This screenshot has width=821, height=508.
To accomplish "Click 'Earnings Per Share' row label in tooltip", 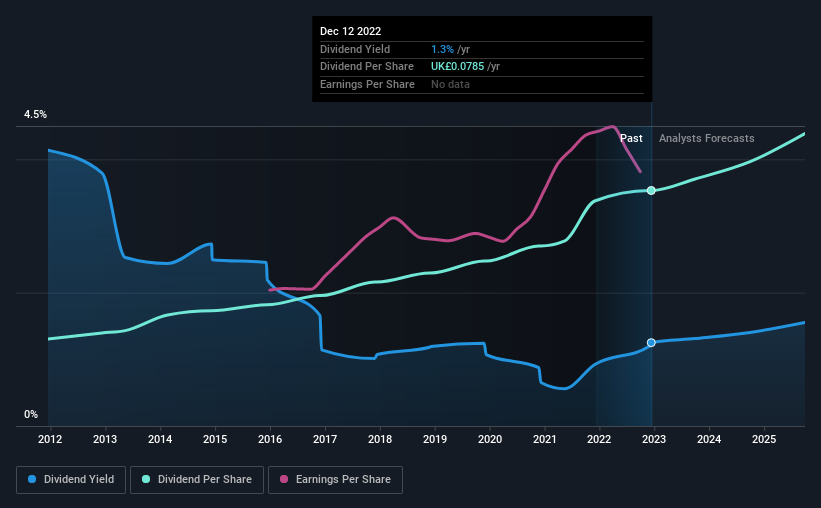I will click(x=367, y=84).
